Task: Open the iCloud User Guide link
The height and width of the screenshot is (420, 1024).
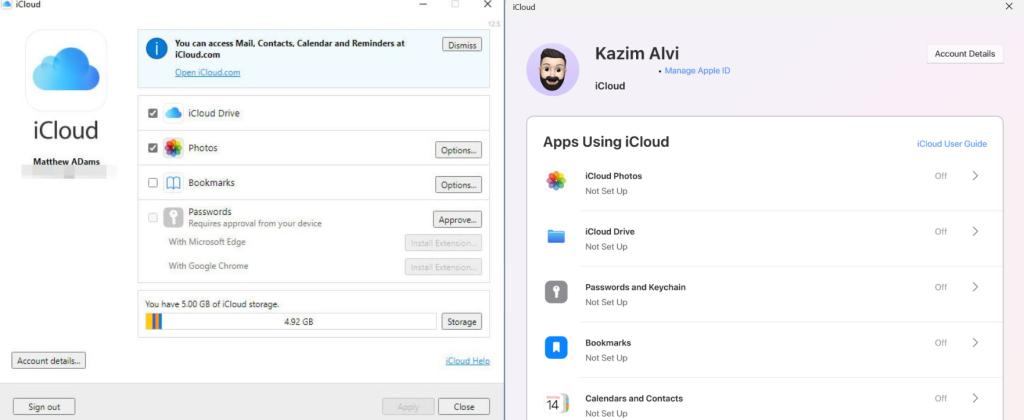Action: tap(952, 144)
